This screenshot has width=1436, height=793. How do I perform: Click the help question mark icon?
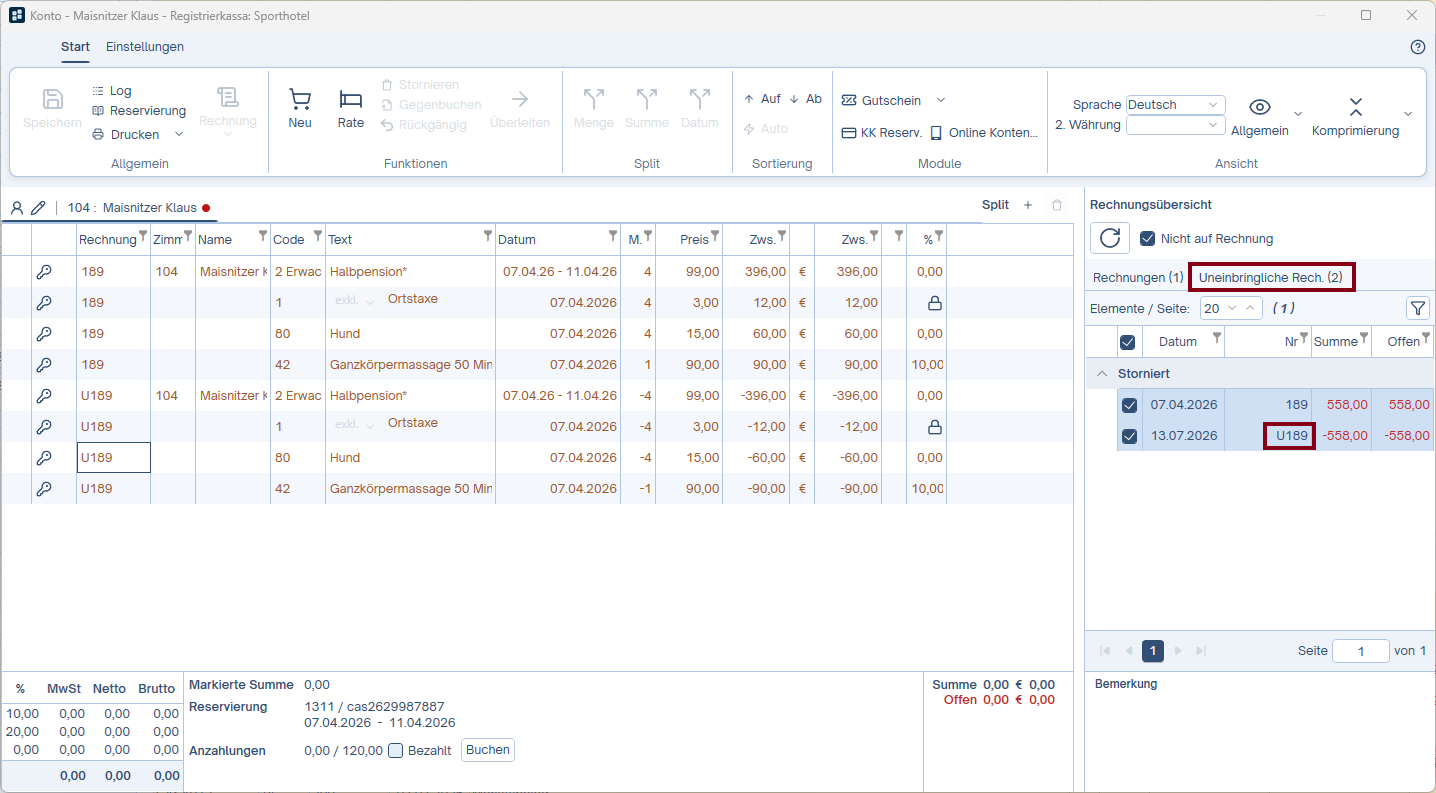point(1417,47)
